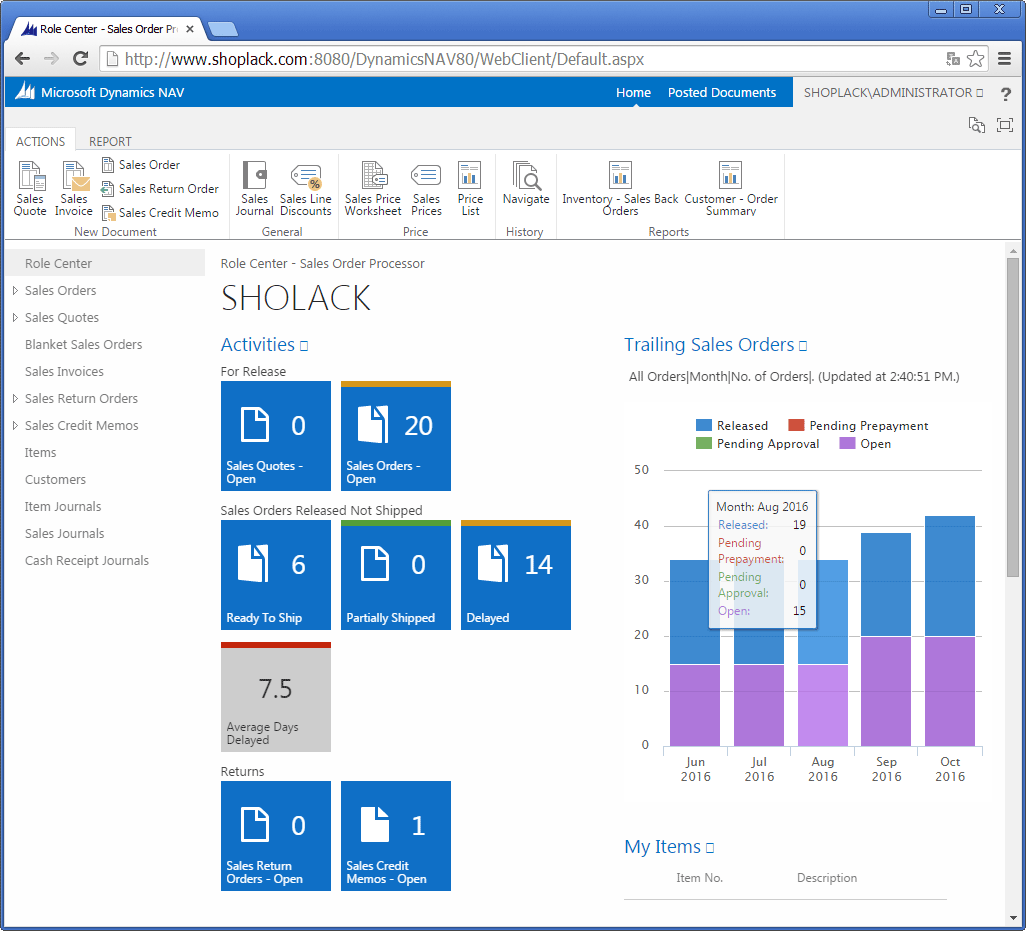The width and height of the screenshot is (1026, 931).
Task: Expand the Sales Return Orders tree node
Action: pyautogui.click(x=15, y=398)
